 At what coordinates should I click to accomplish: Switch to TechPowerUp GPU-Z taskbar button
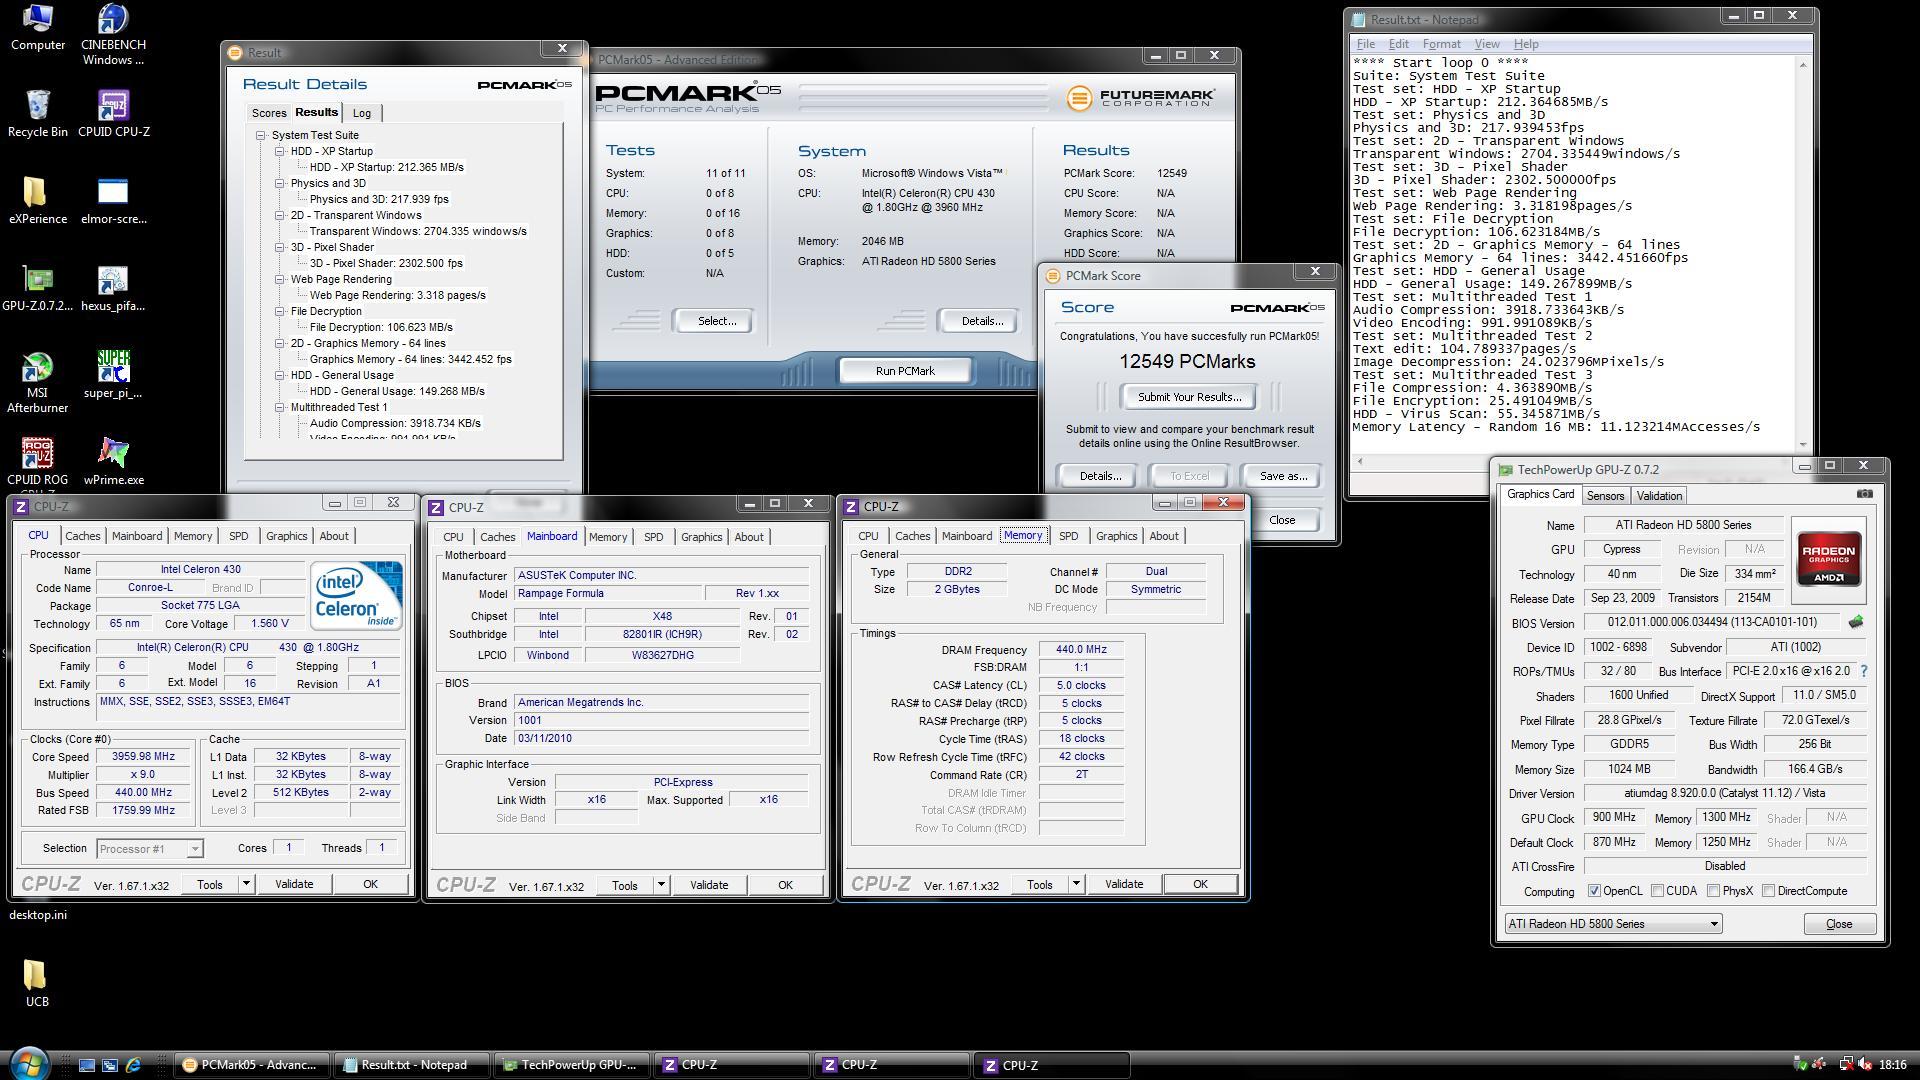[573, 1065]
